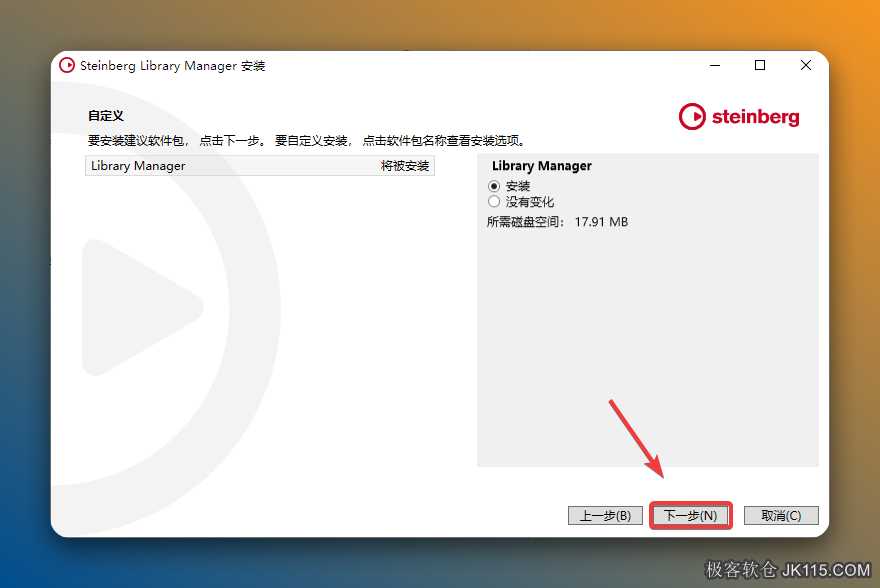This screenshot has width=880, height=588.
Task: Click the Steinberg installer title bar icon
Action: pyautogui.click(x=67, y=66)
